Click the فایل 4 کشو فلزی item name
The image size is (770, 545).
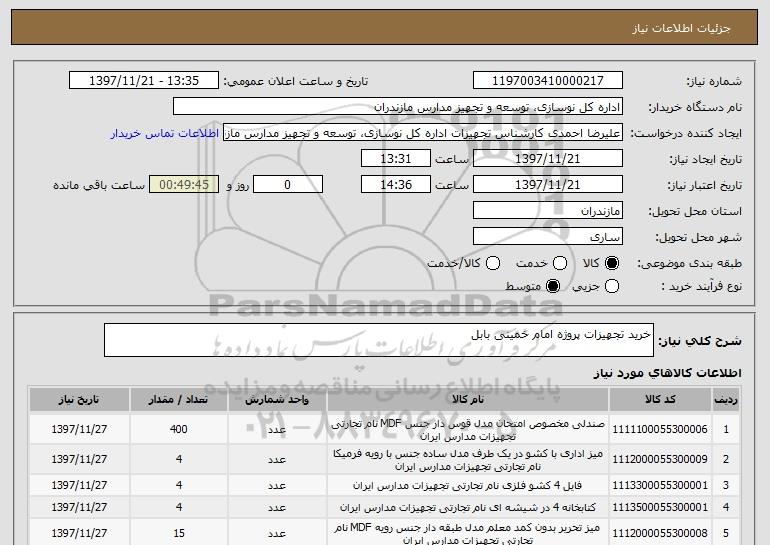tap(468, 486)
